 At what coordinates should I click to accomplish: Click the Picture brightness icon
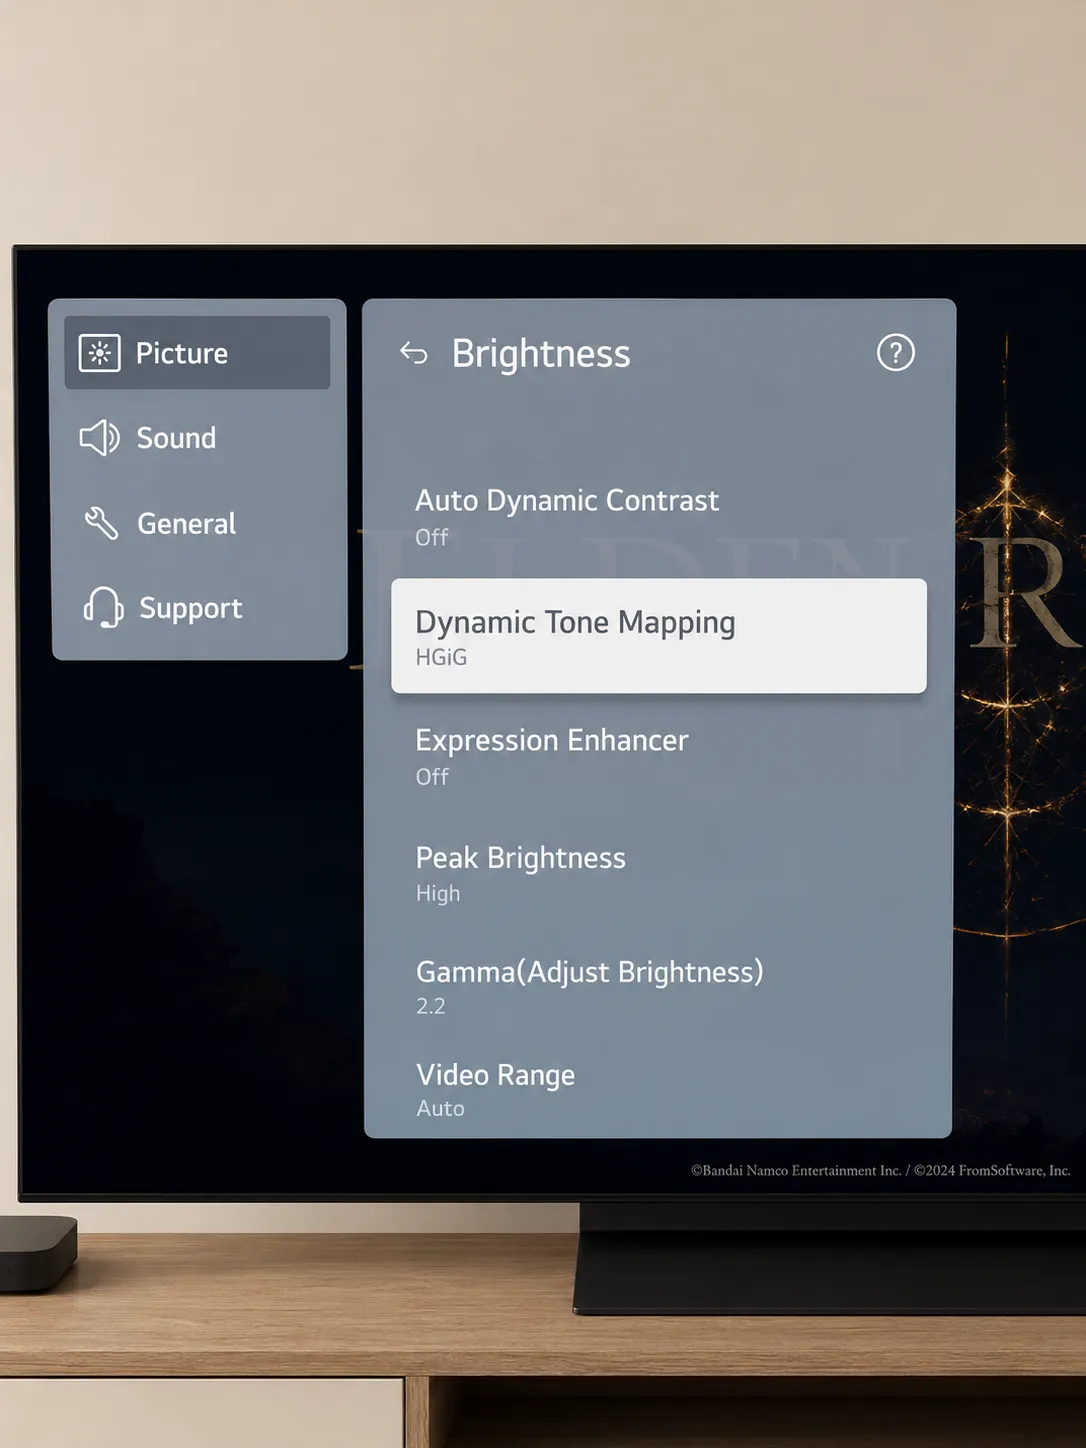(x=99, y=353)
